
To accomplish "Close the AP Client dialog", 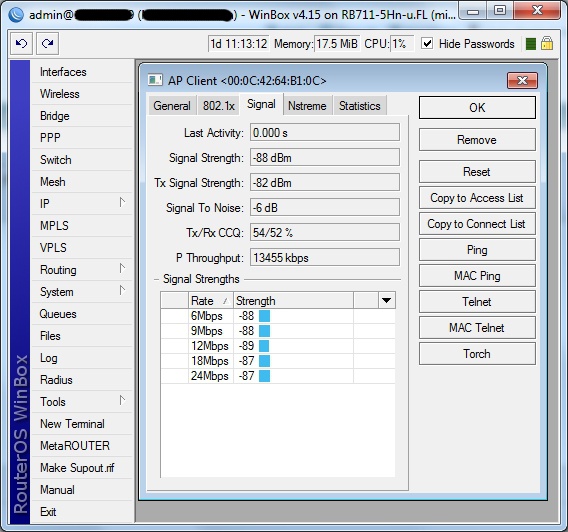I will click(x=522, y=80).
